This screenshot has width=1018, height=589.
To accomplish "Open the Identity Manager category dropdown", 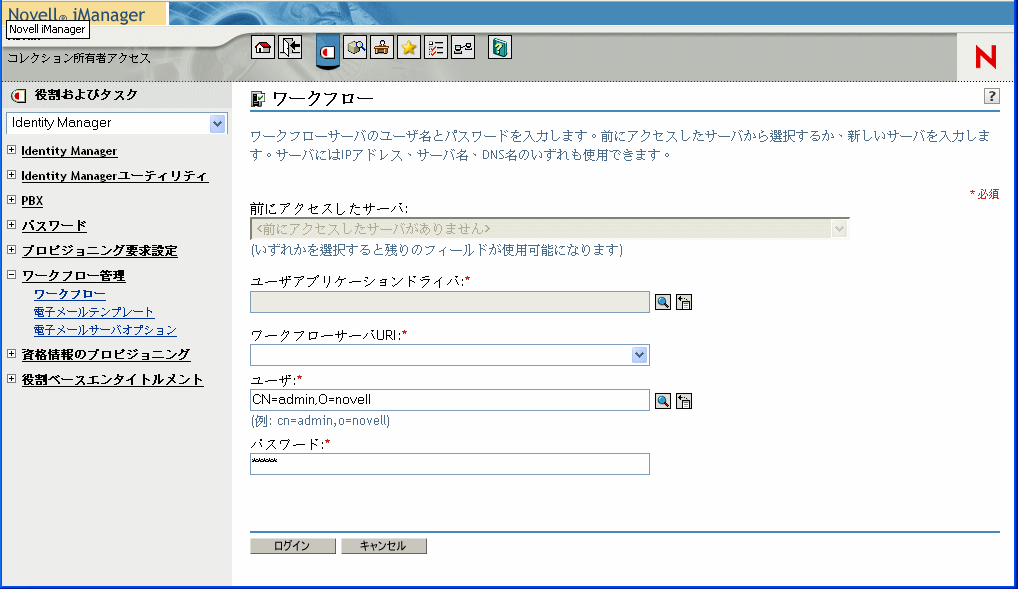I will pyautogui.click(x=217, y=123).
